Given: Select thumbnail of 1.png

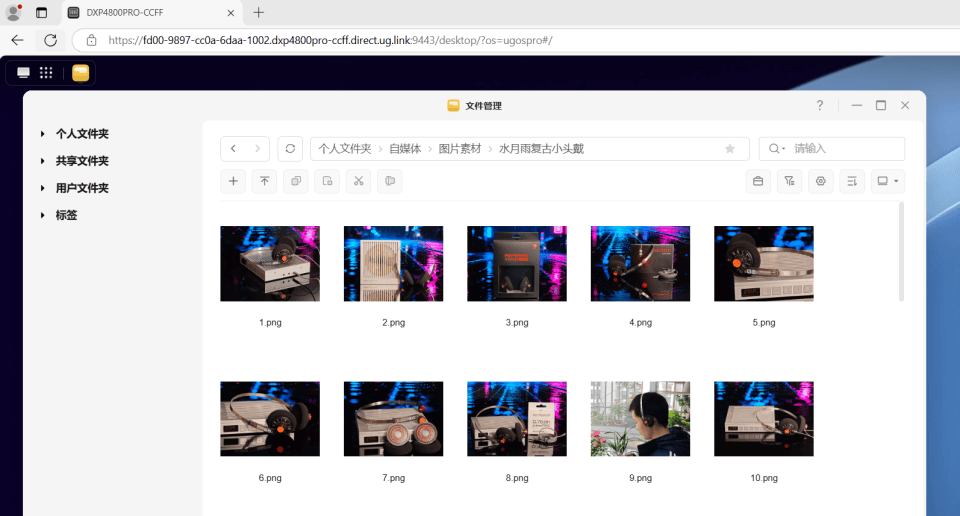Looking at the screenshot, I should click(x=270, y=264).
